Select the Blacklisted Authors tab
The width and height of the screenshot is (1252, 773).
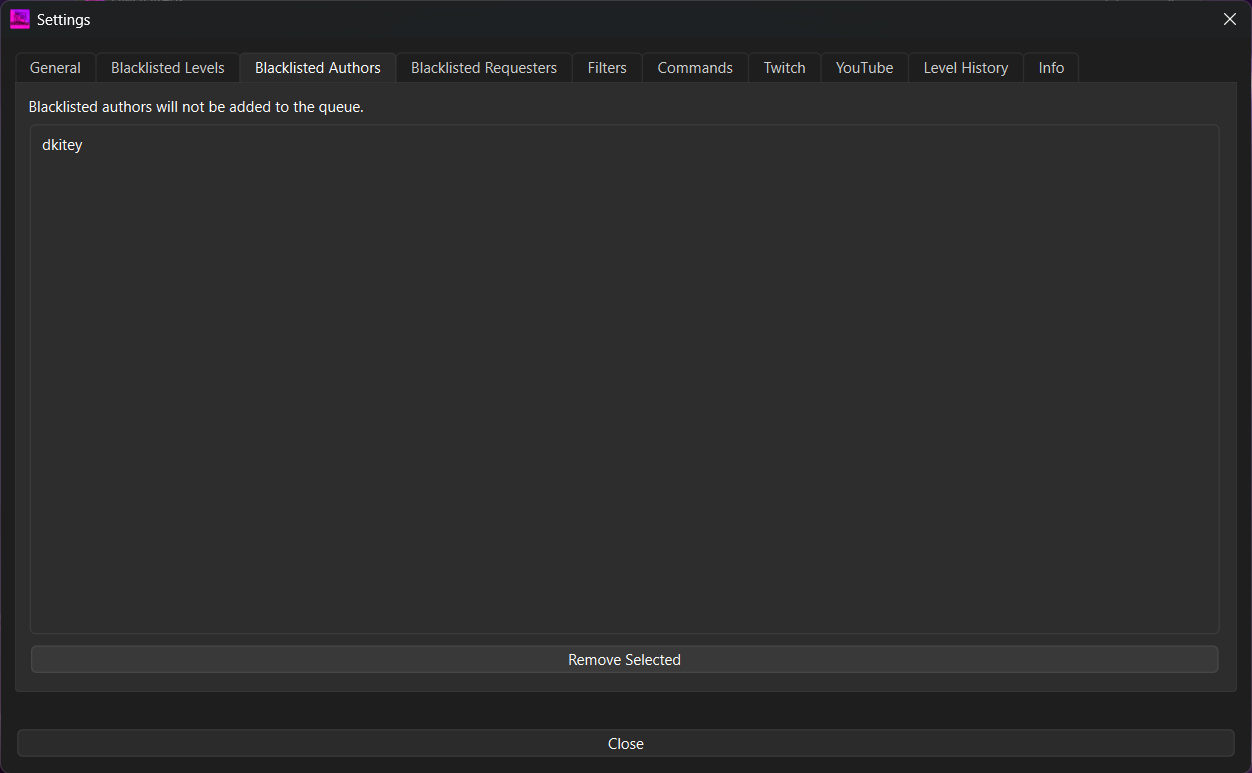[318, 68]
